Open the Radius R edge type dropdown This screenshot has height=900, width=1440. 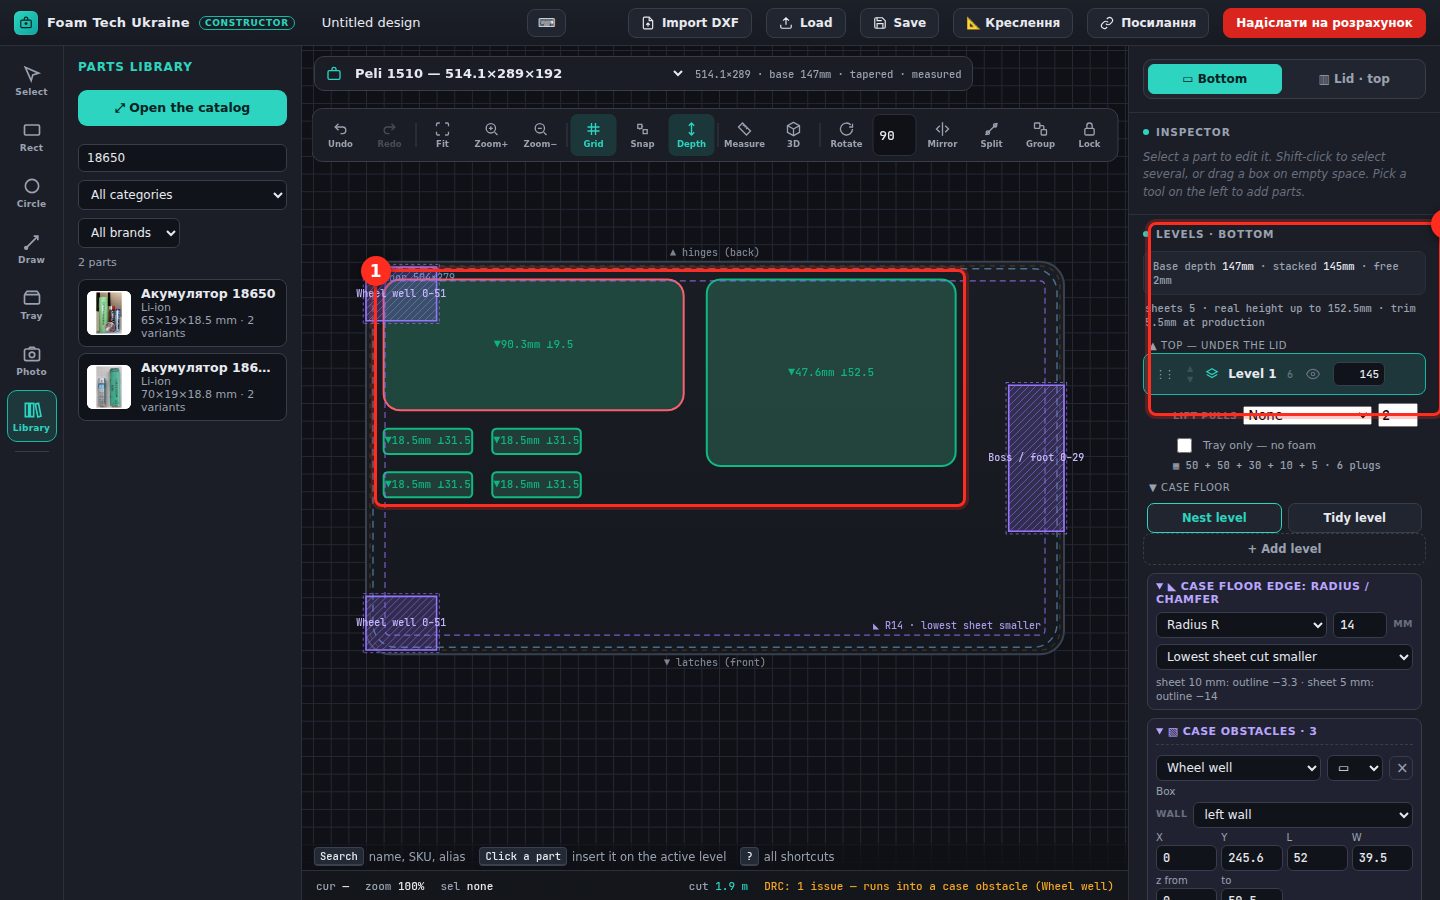pyautogui.click(x=1242, y=625)
